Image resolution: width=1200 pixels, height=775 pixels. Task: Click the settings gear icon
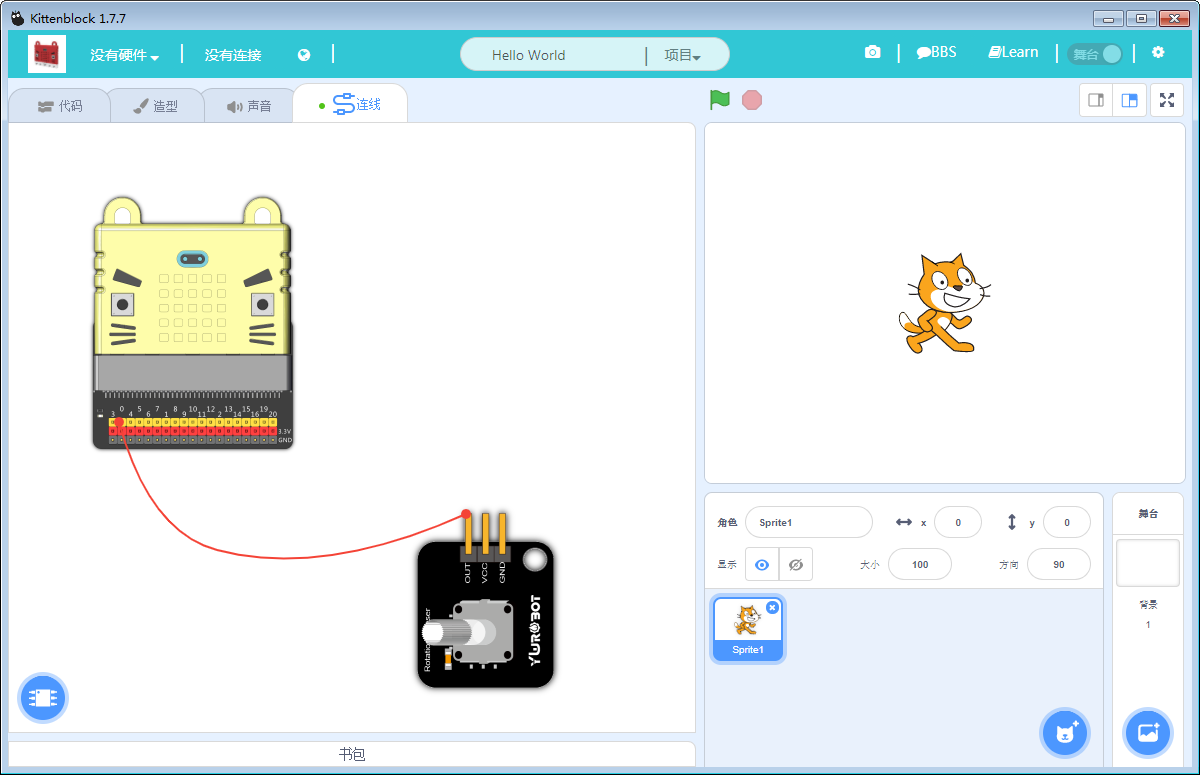tap(1158, 53)
